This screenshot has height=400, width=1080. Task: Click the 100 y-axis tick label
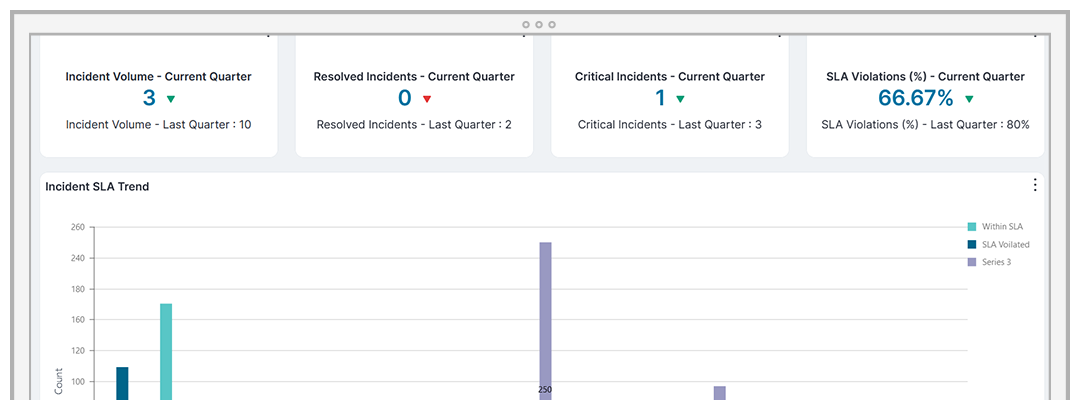point(77,381)
